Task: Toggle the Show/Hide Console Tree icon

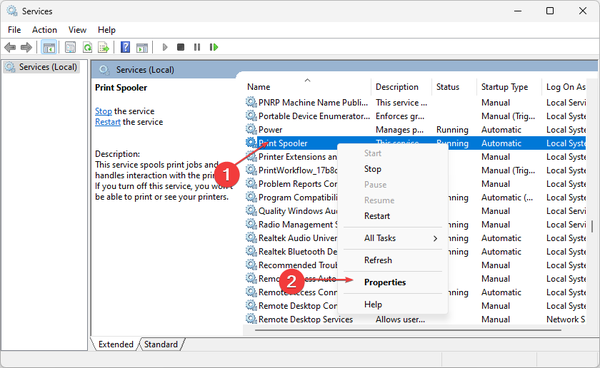Action: tap(49, 47)
